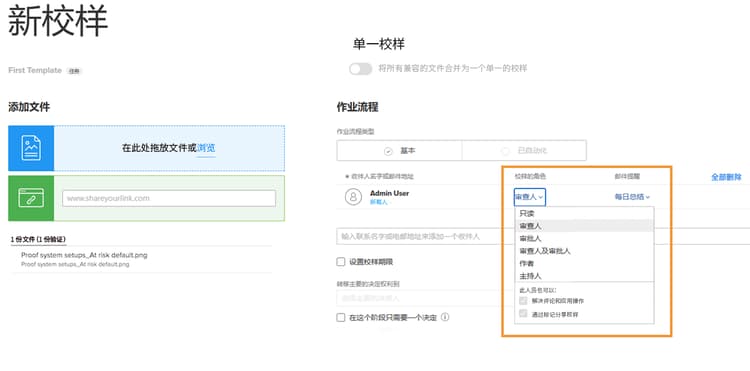Screen dimensions: 750x371
Task: Tick the 解决评论和应用操作 checkbox
Action: tap(523, 301)
